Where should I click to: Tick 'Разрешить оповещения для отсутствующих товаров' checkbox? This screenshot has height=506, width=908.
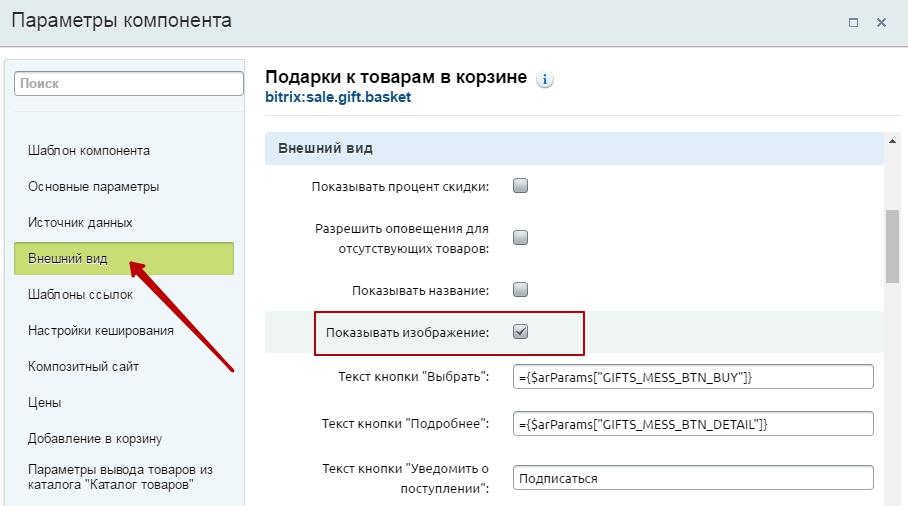coord(520,238)
